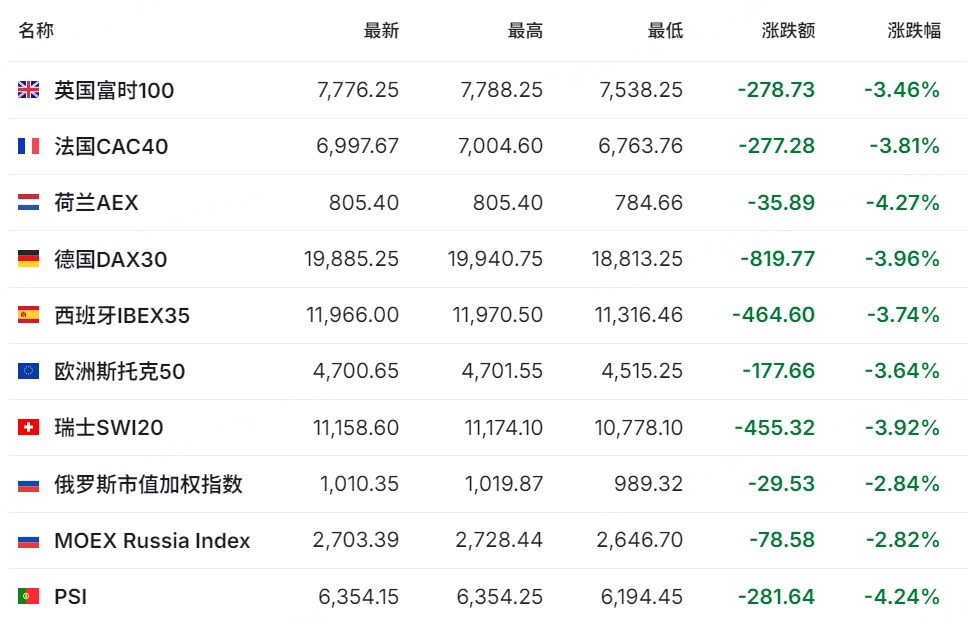This screenshot has width=967, height=622.
Task: Click the German flag icon
Action: (28, 259)
